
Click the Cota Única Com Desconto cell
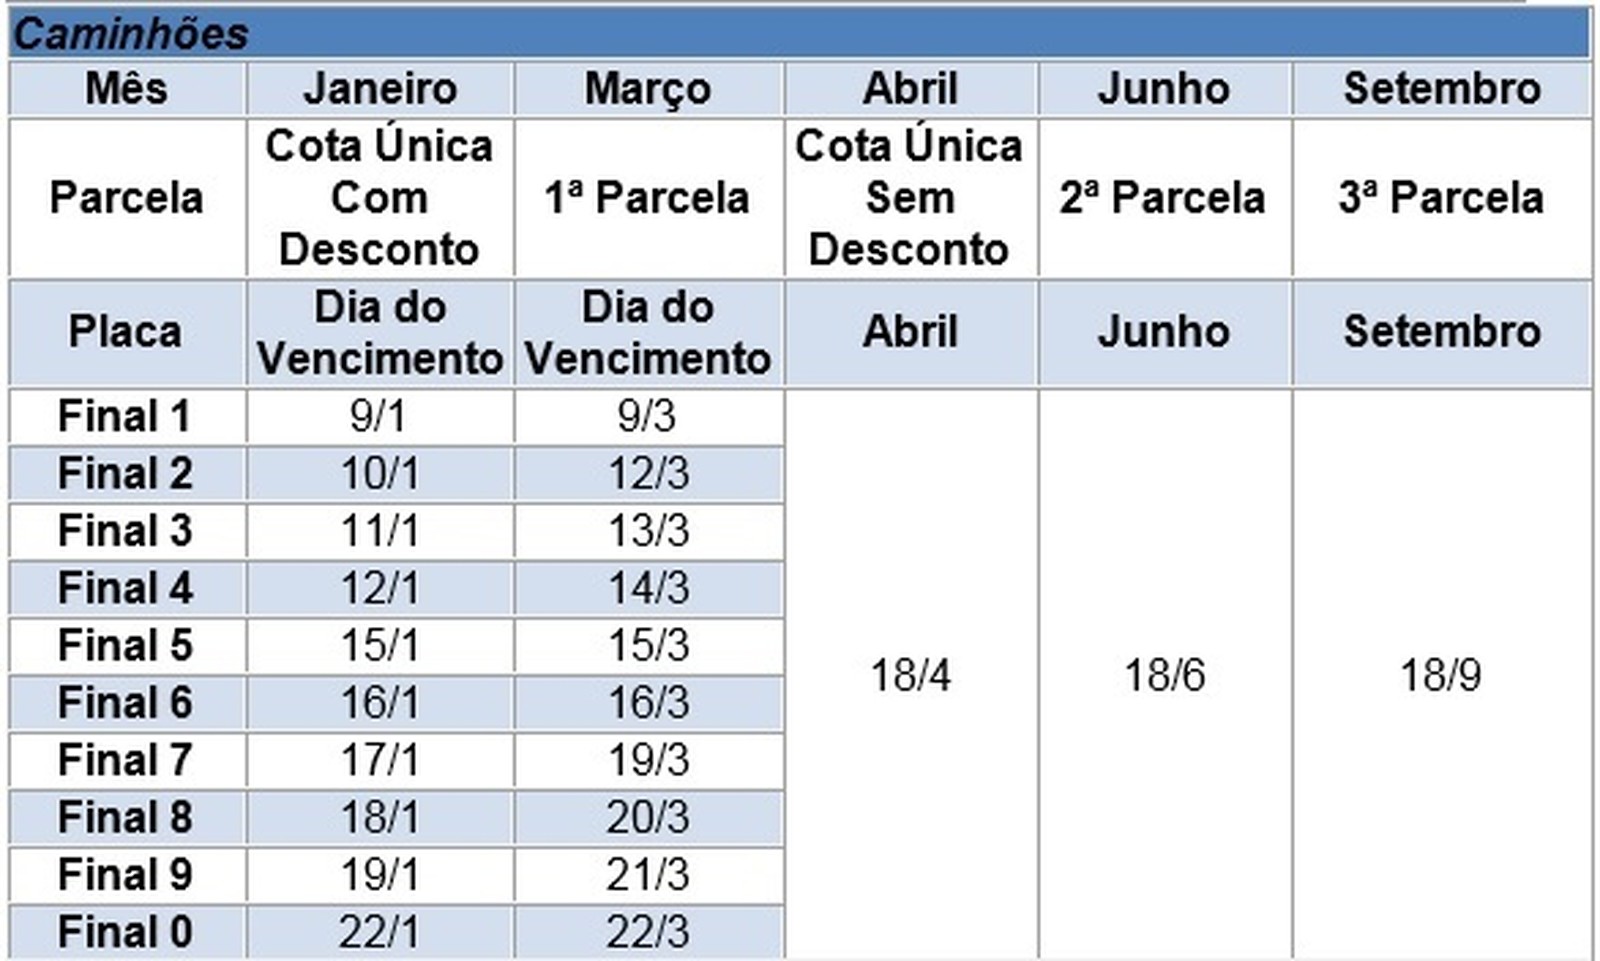click(x=380, y=197)
